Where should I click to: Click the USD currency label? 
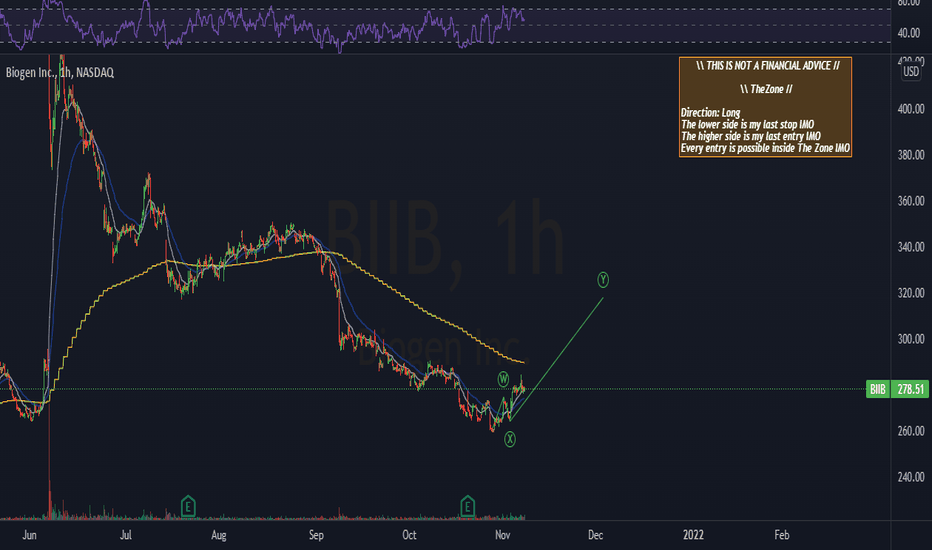click(x=911, y=72)
